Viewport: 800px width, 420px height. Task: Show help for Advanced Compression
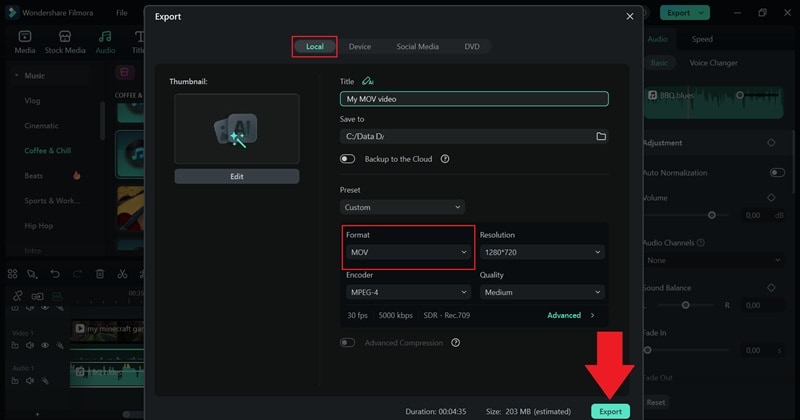click(456, 342)
